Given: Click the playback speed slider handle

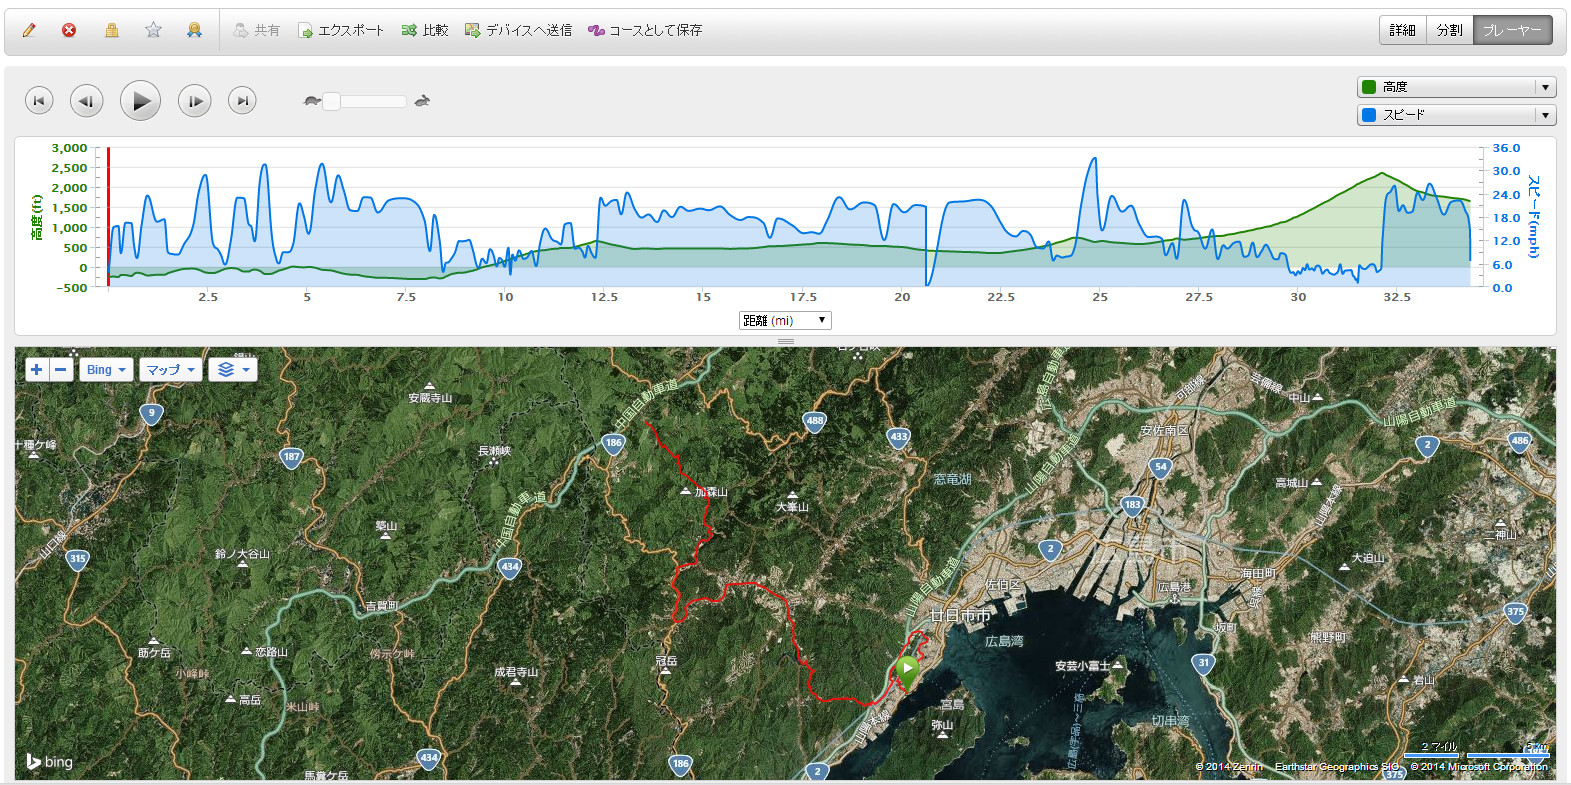Looking at the screenshot, I should click(331, 101).
